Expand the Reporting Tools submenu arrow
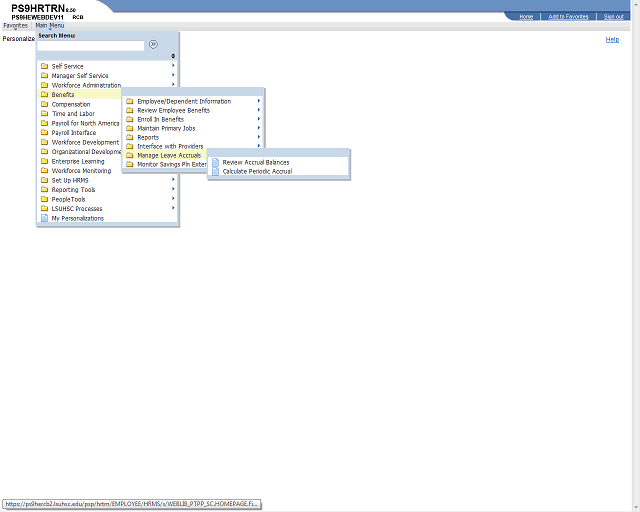 [173, 189]
